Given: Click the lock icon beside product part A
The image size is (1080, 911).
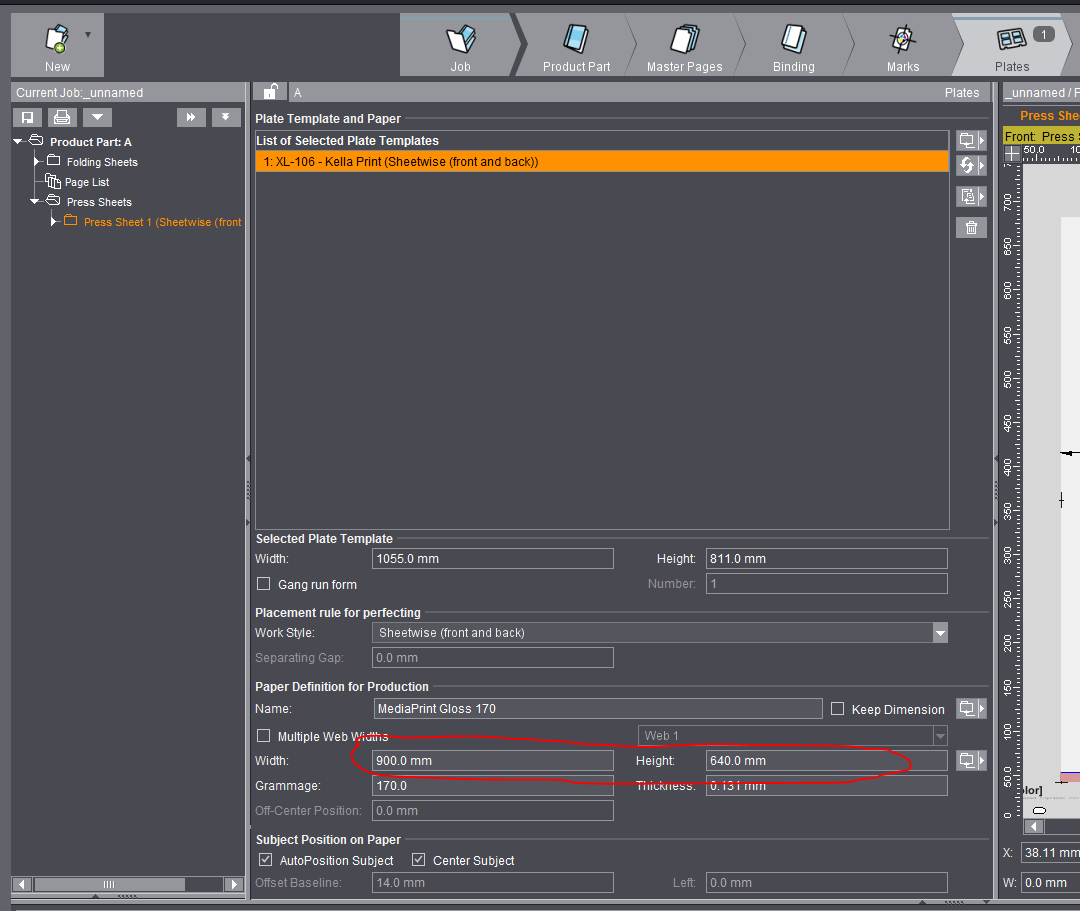Looking at the screenshot, I should click(x=269, y=92).
